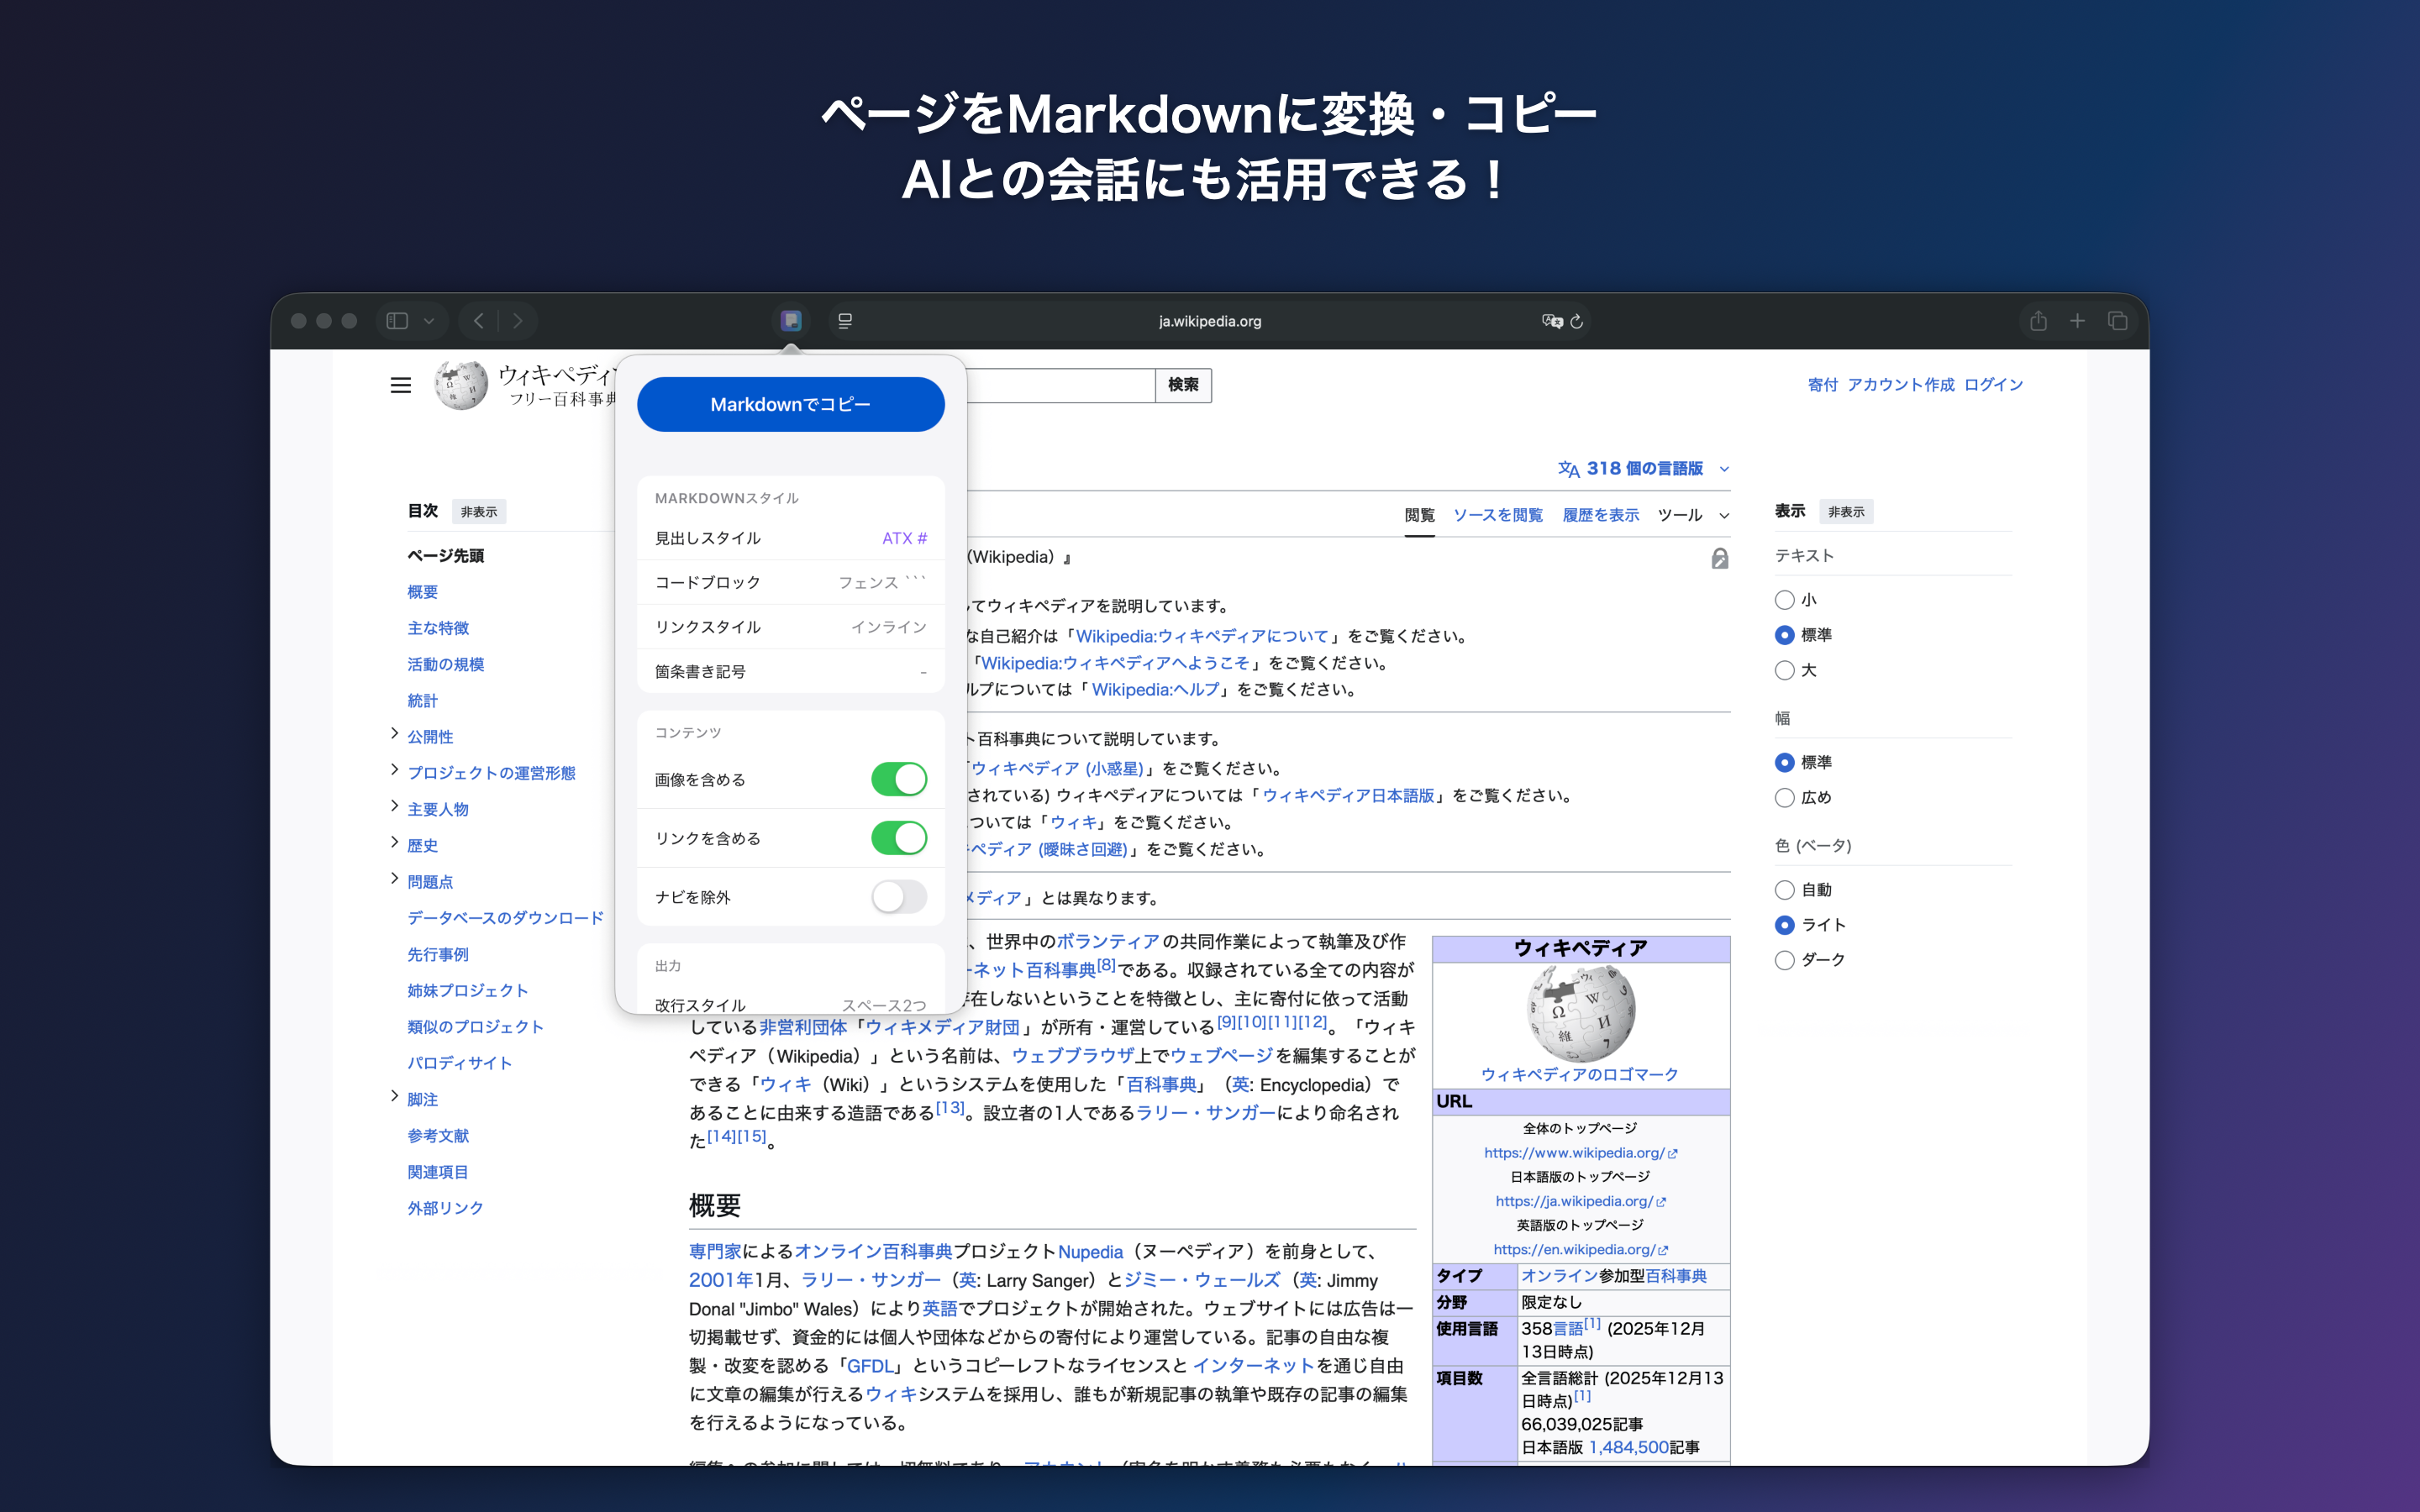Switch to ソースを閲覧 tab

(x=1497, y=515)
